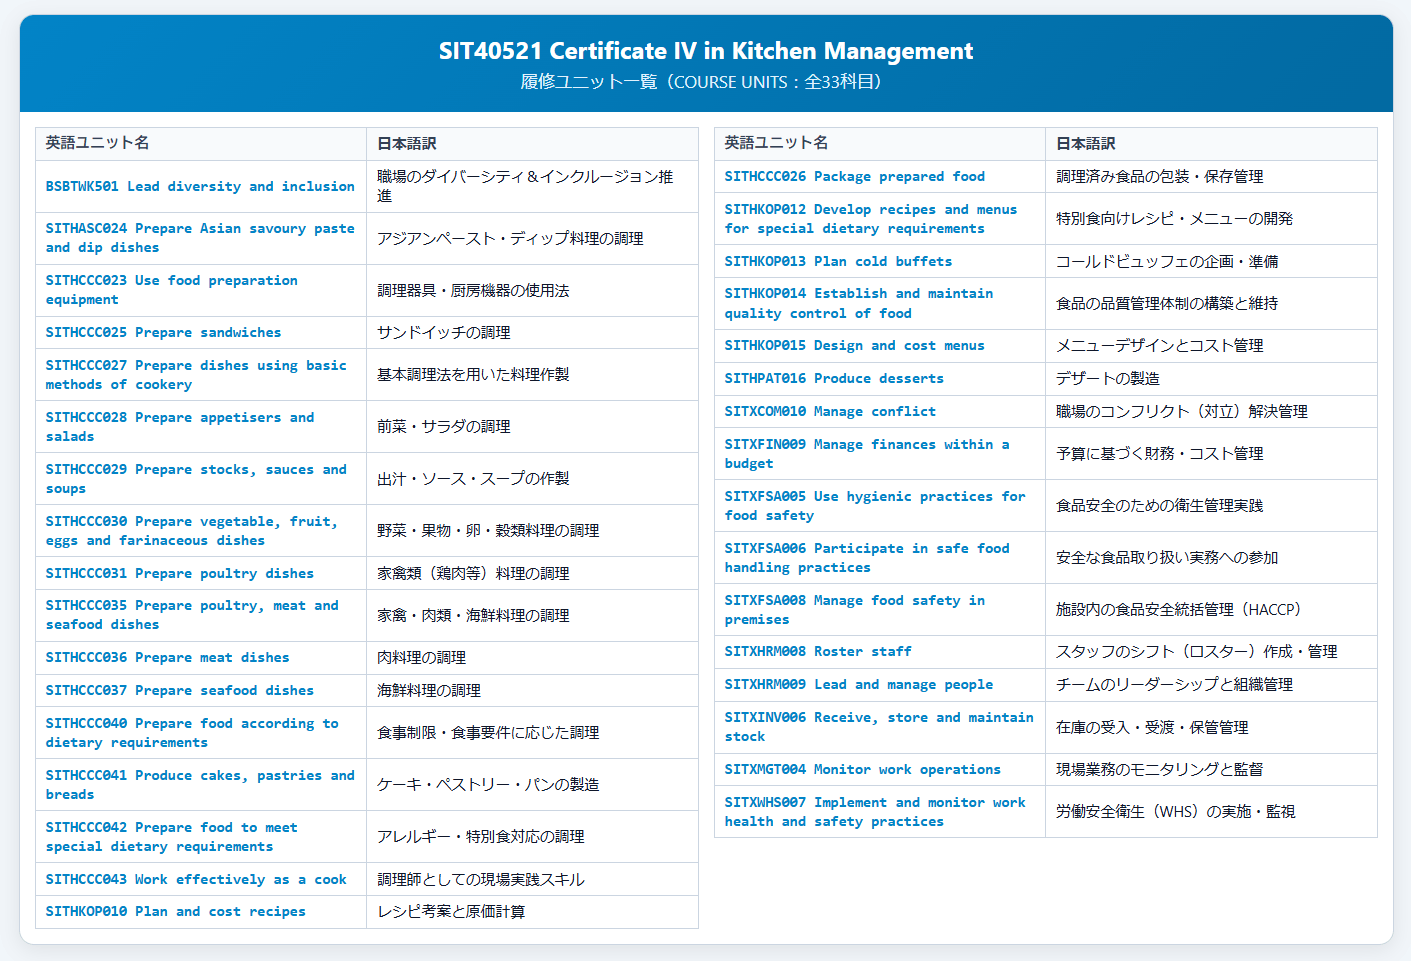Select 'SITHCCC041 Produce cakes, pastries and breads'

200,785
